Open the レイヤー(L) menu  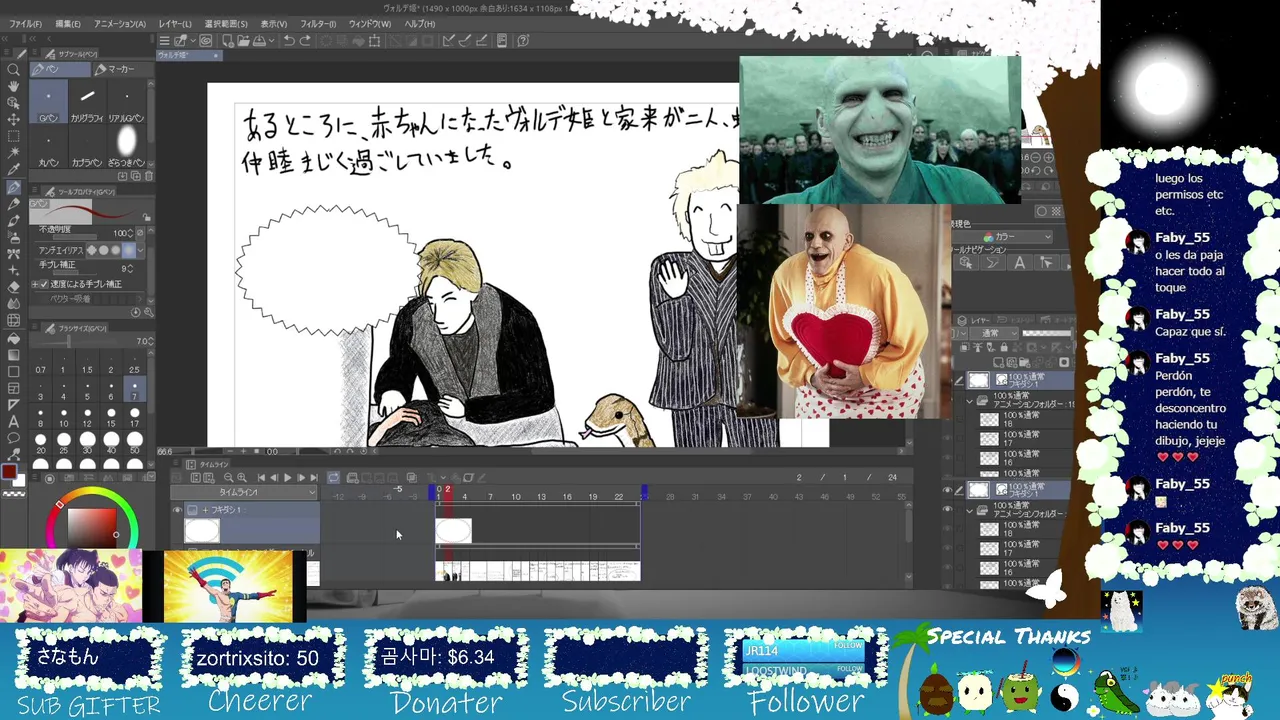click(x=175, y=24)
